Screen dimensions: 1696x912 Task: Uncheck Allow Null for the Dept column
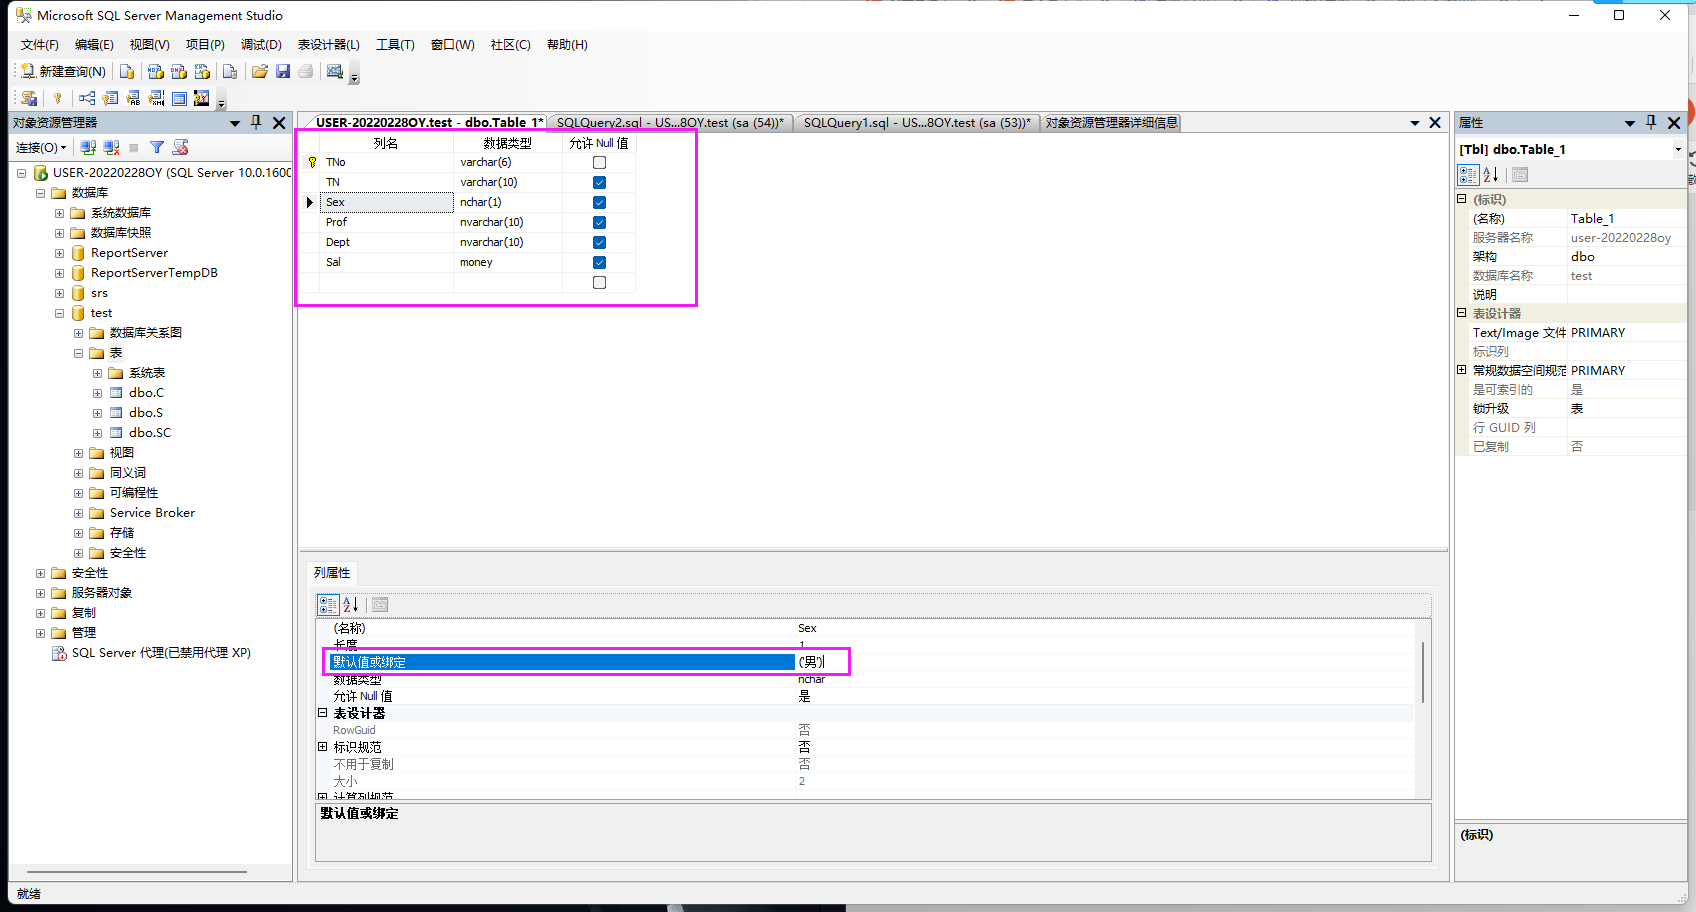(599, 242)
